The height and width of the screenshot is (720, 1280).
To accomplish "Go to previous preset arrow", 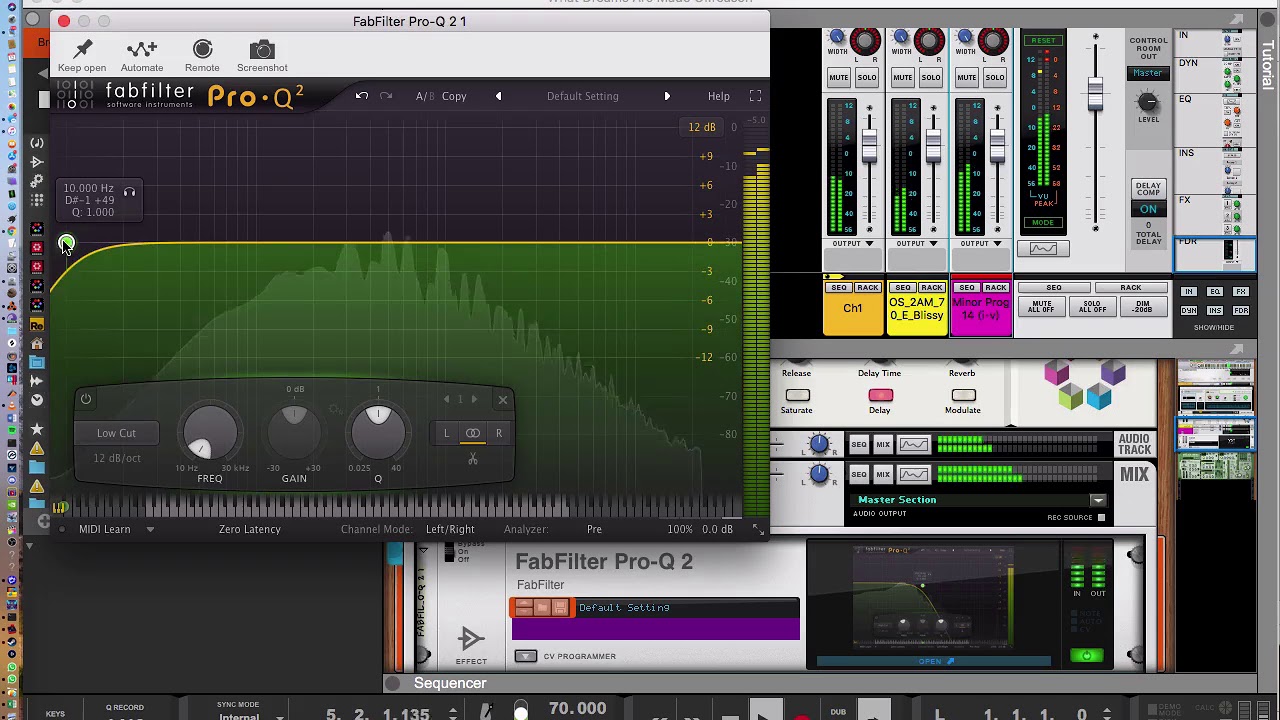I will tap(498, 96).
